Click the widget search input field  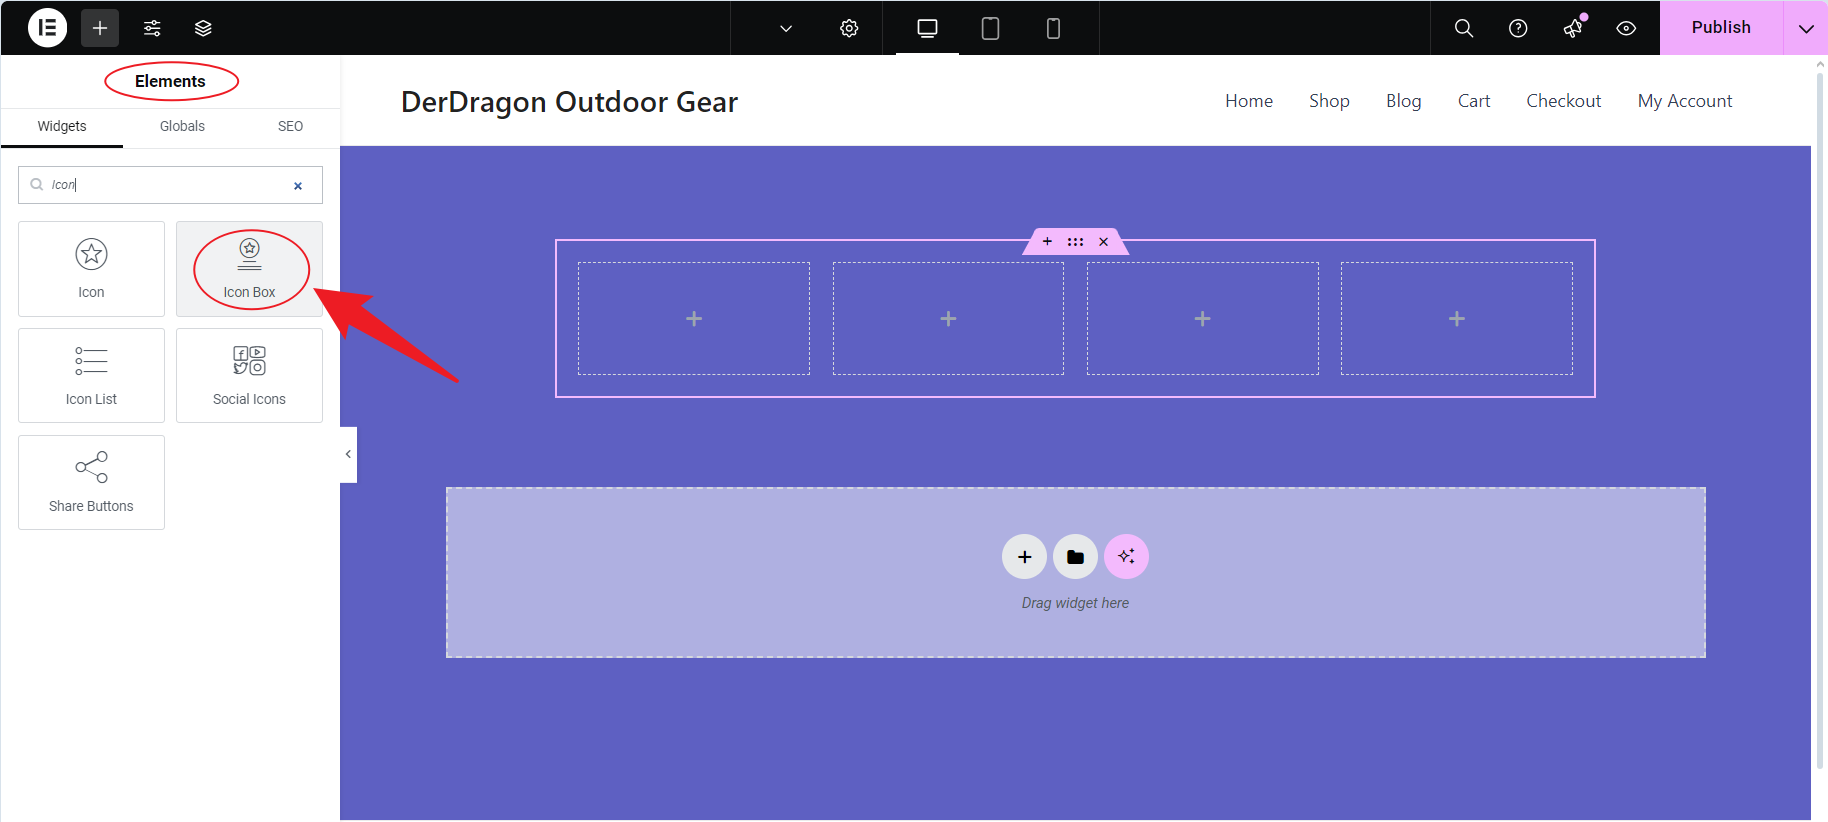(x=165, y=185)
